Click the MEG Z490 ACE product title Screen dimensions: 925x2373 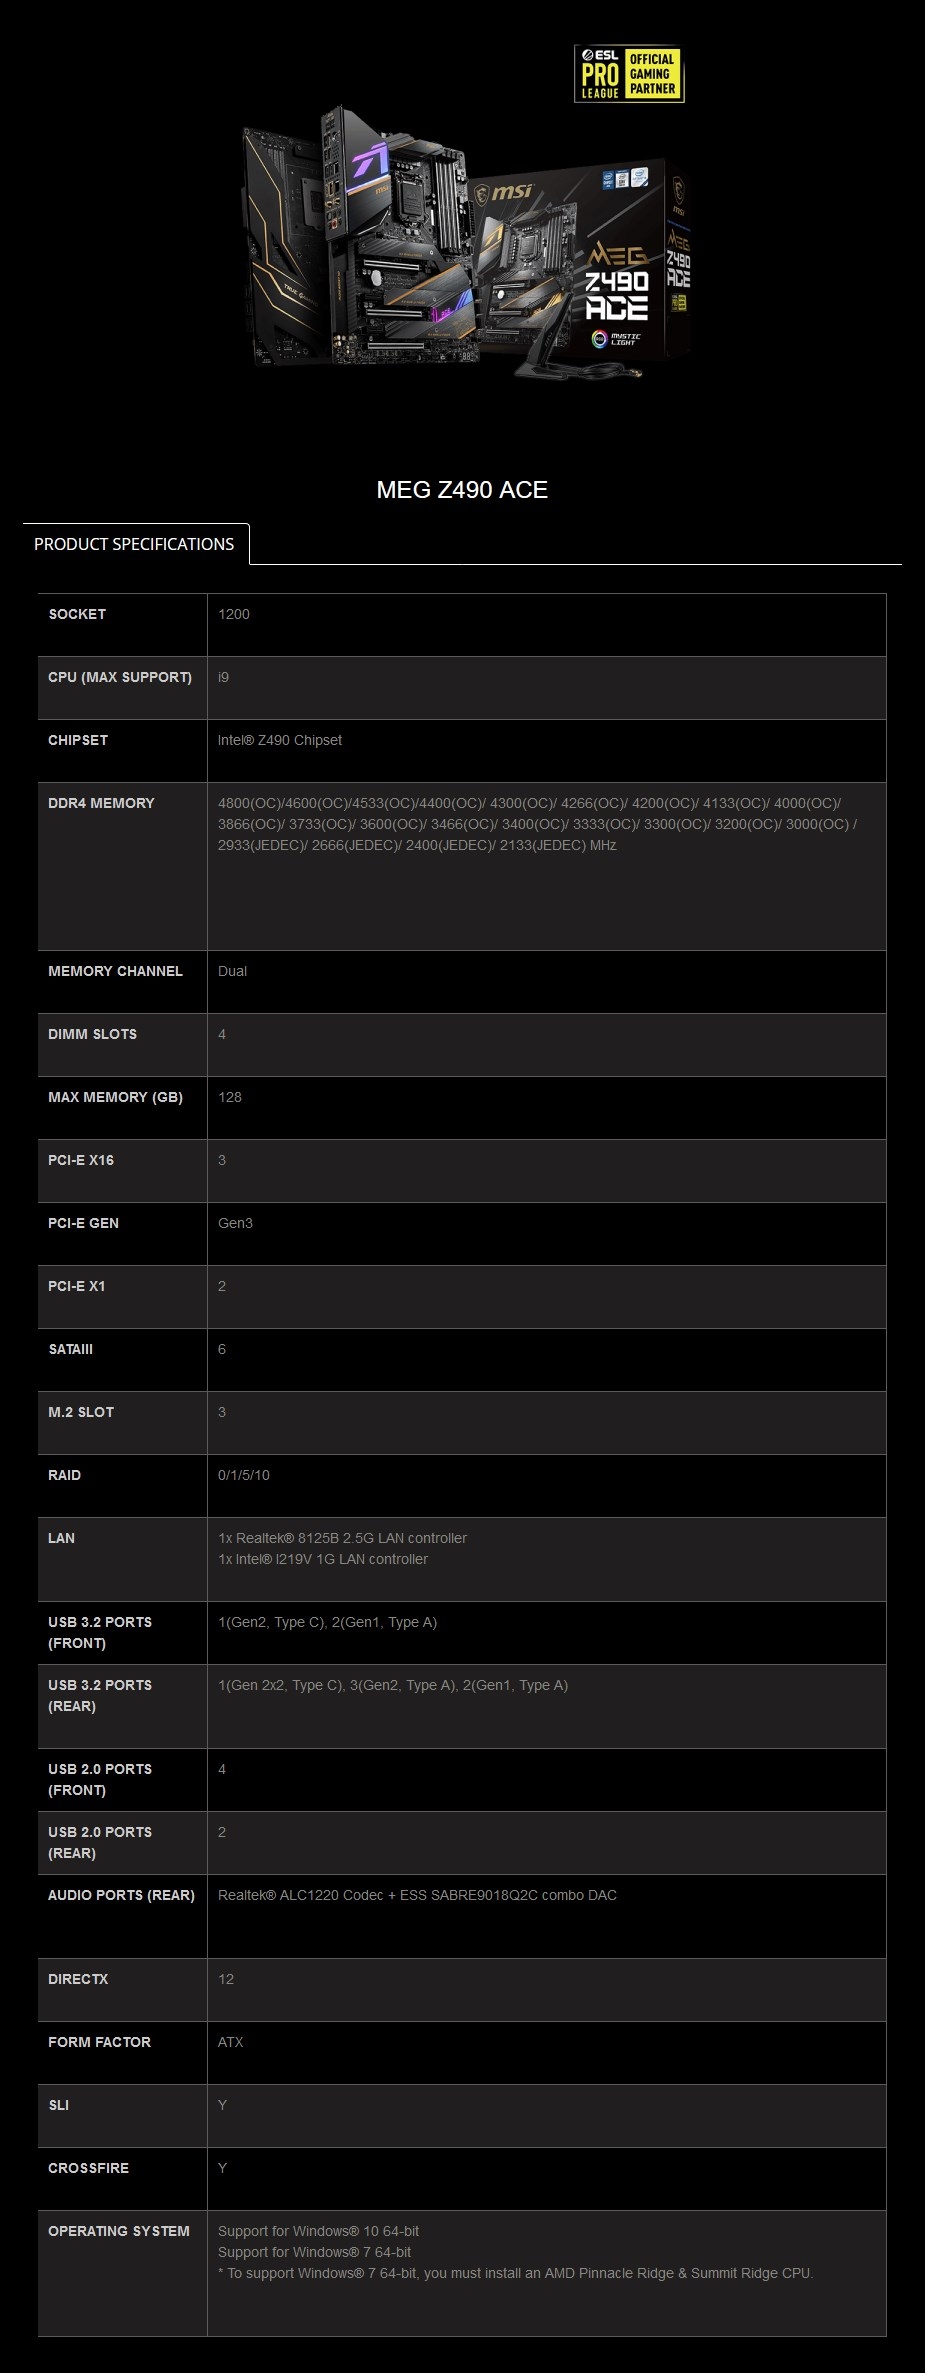[x=462, y=490]
